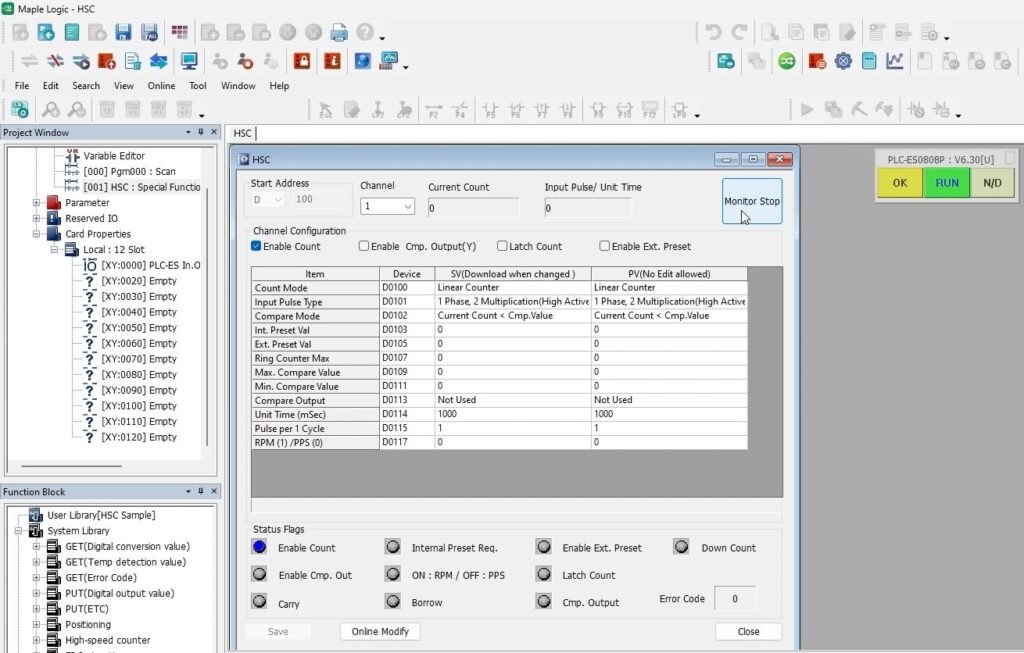Select [XY:0000] PLC-ES tree item
1024x653 pixels.
point(150,265)
